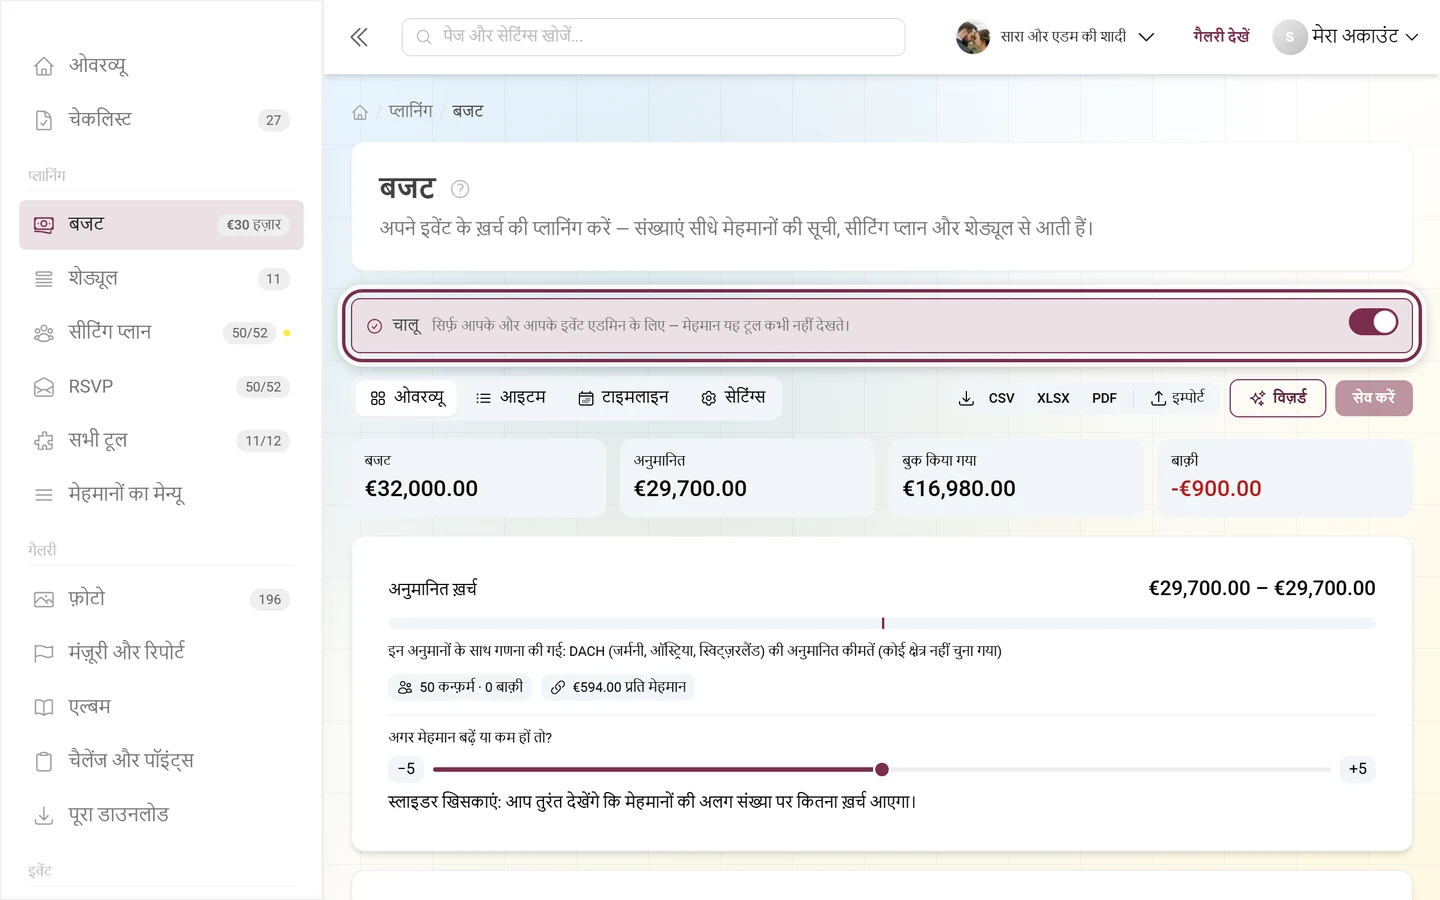This screenshot has height=900, width=1440.
Task: Click the guest count slider handle
Action: [x=882, y=769]
